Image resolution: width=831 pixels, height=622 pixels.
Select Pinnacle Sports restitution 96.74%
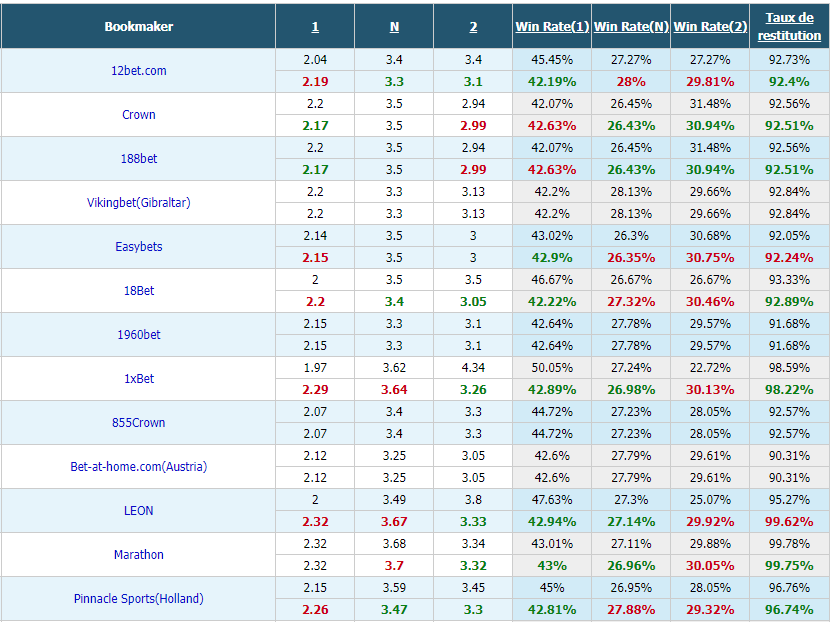[x=789, y=609]
